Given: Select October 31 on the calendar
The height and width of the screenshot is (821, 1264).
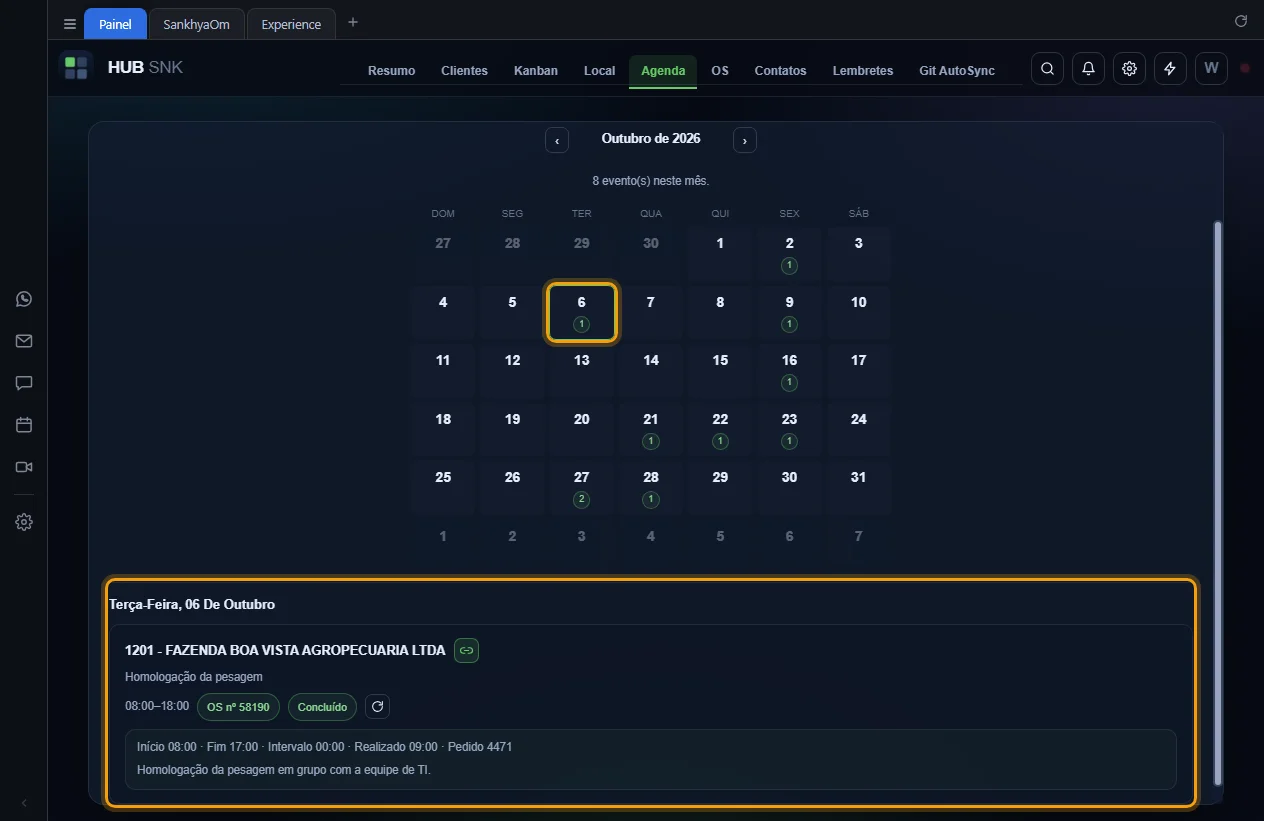Looking at the screenshot, I should pyautogui.click(x=859, y=488).
